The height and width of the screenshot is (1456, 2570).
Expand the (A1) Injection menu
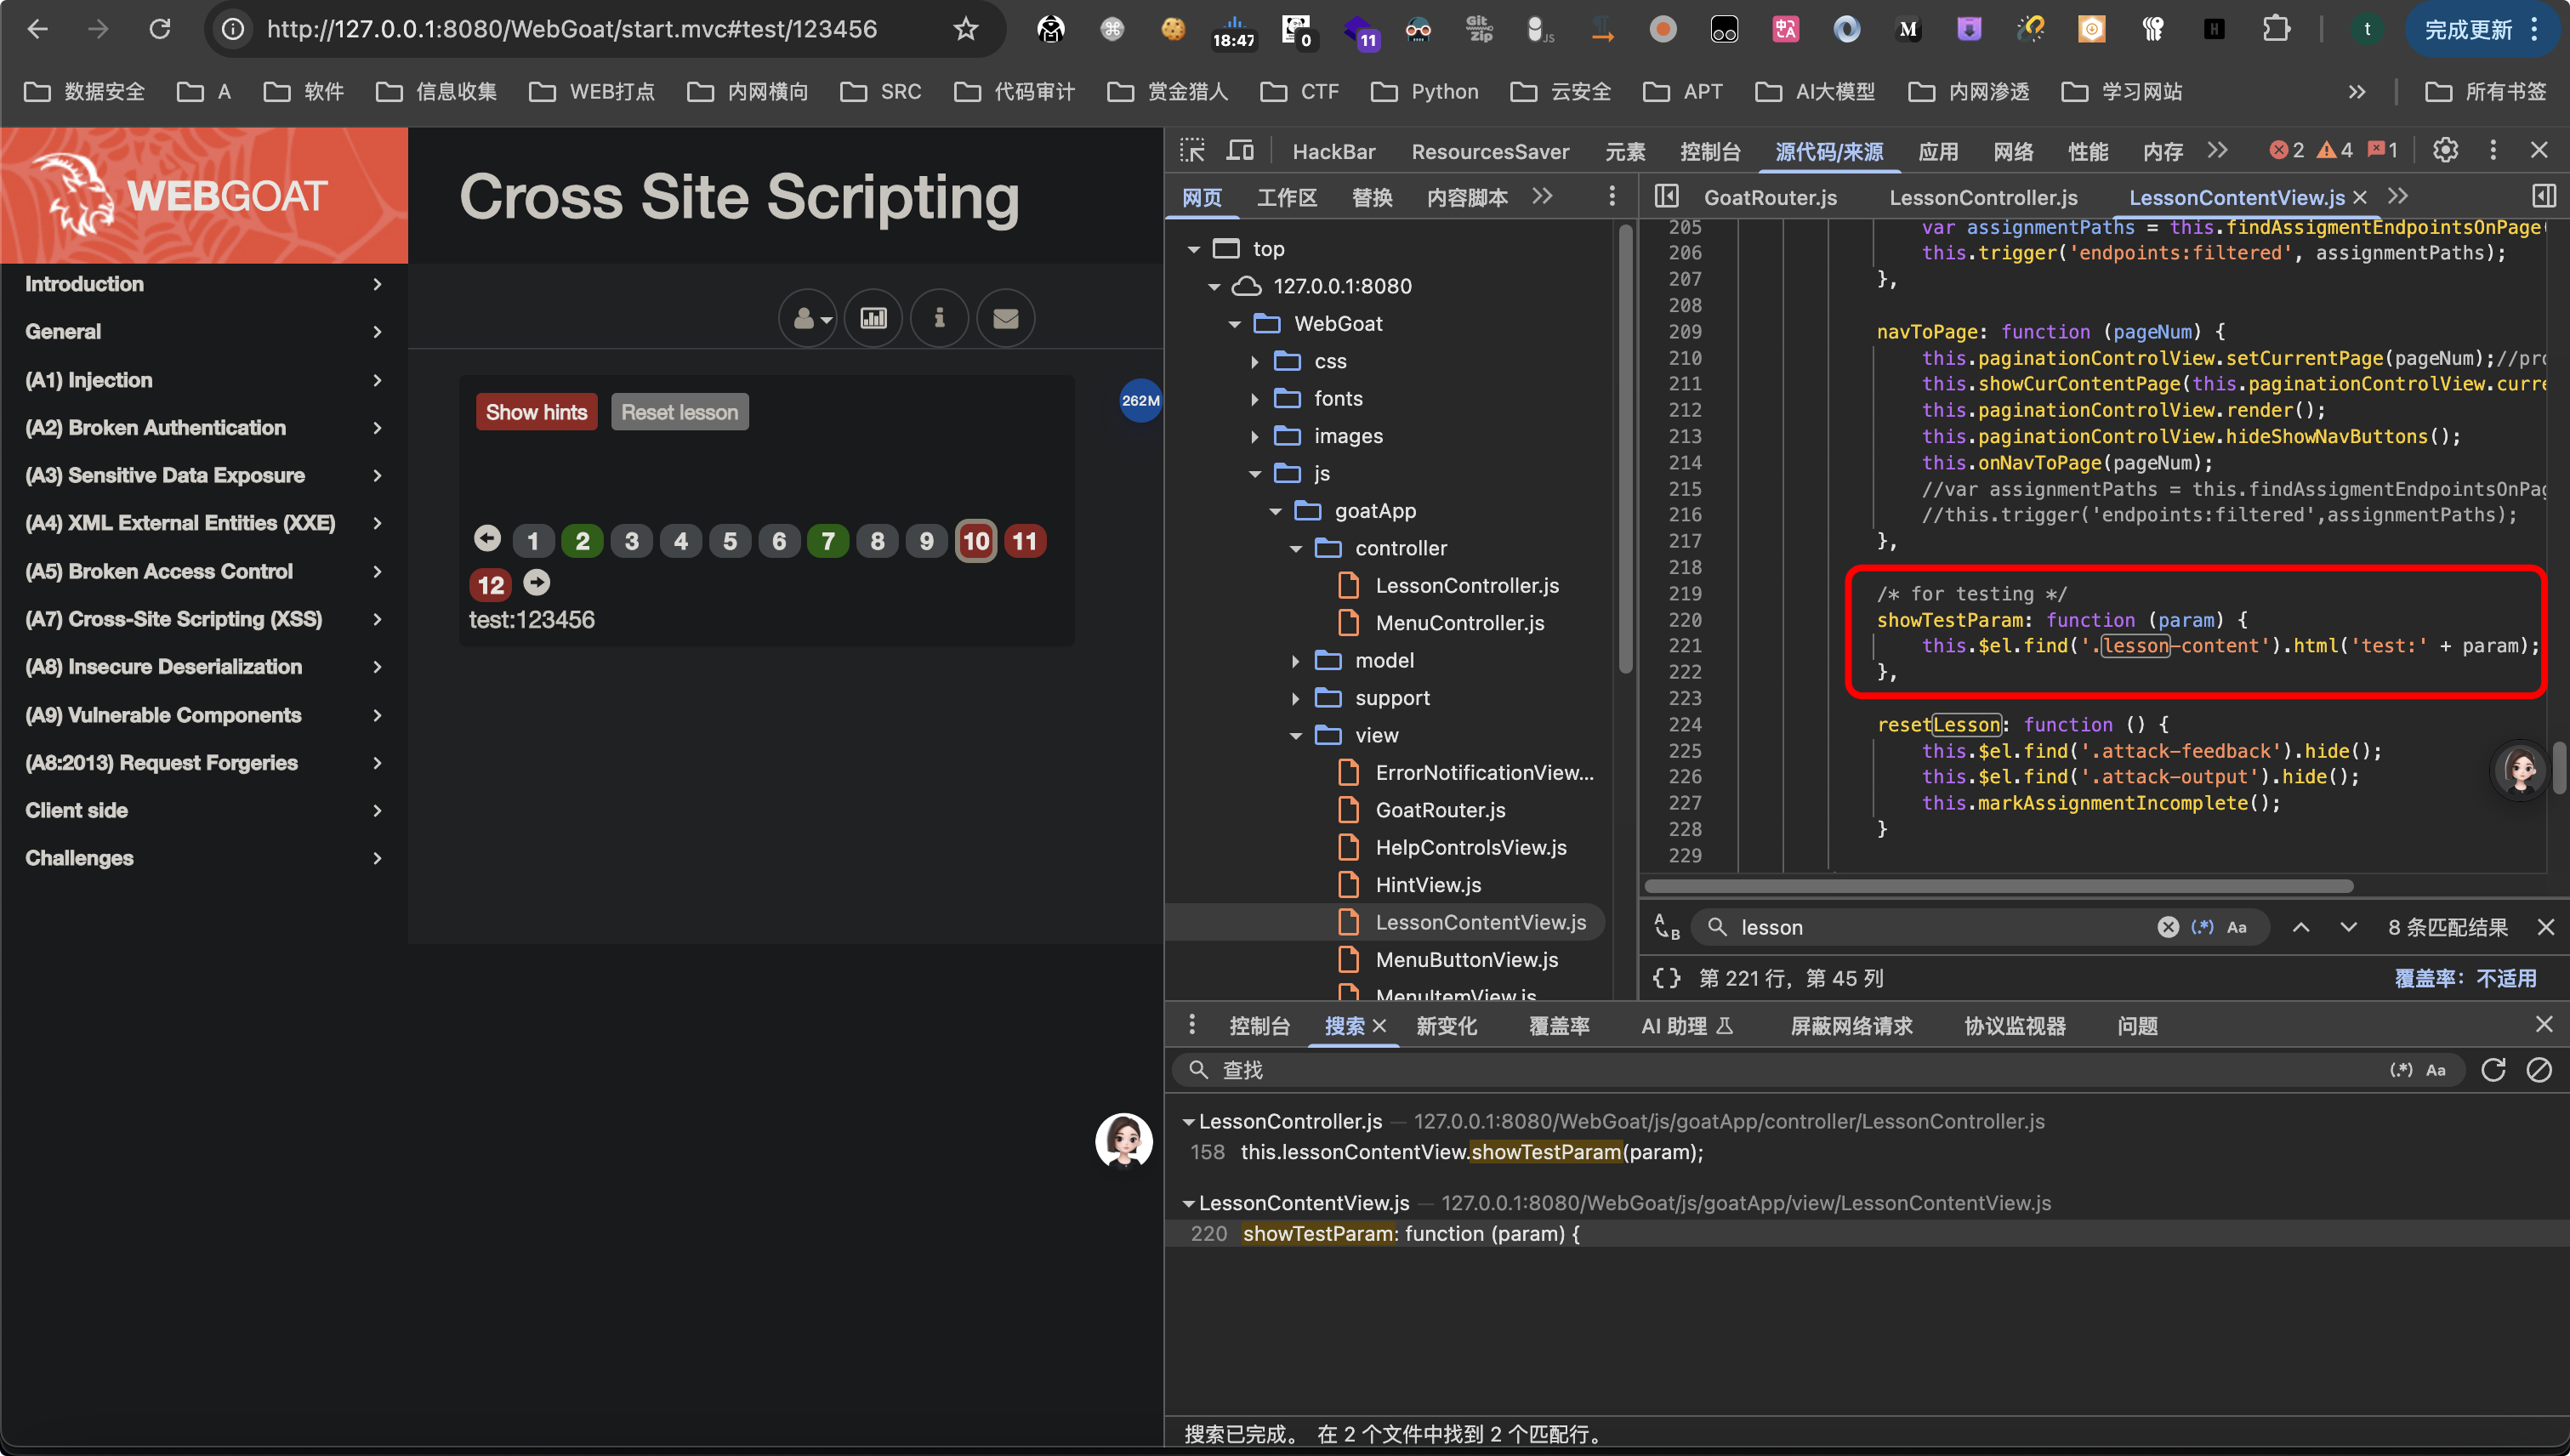(204, 380)
